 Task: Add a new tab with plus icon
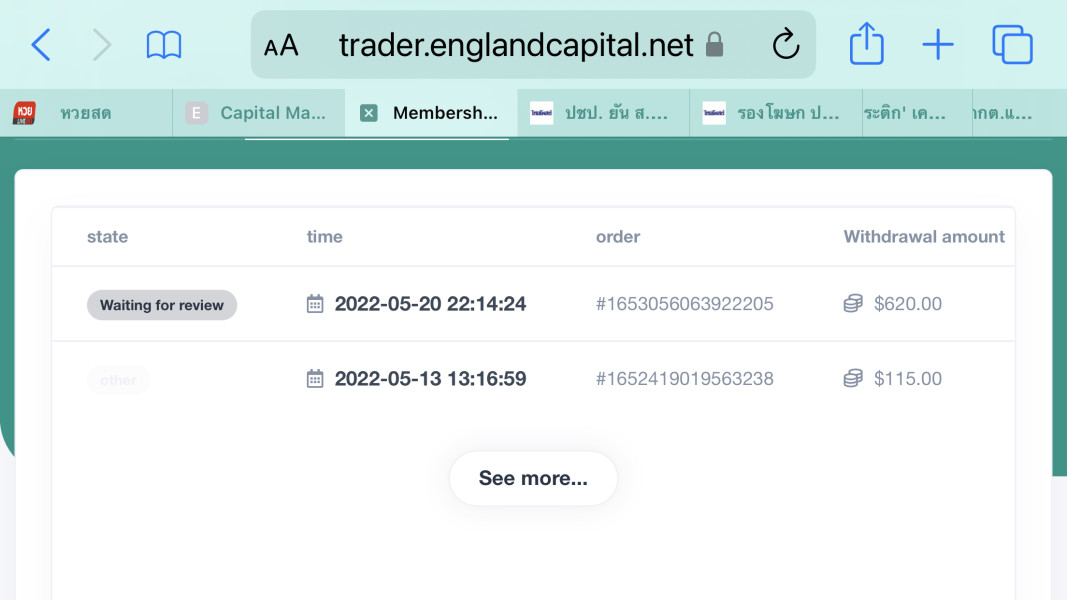937,45
